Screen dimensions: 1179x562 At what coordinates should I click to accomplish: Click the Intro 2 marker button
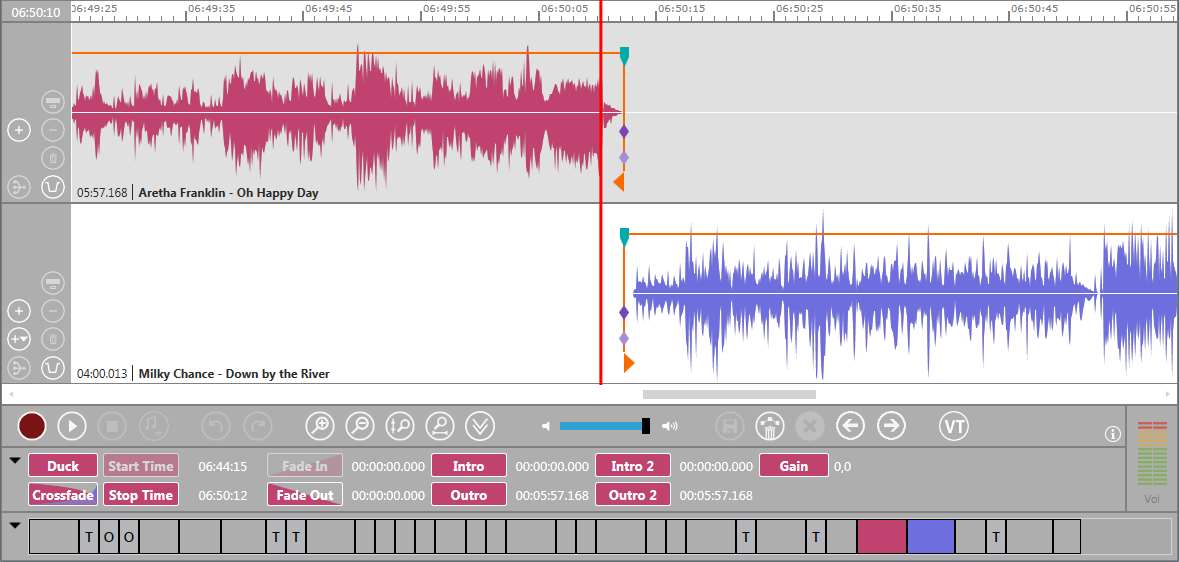(633, 466)
